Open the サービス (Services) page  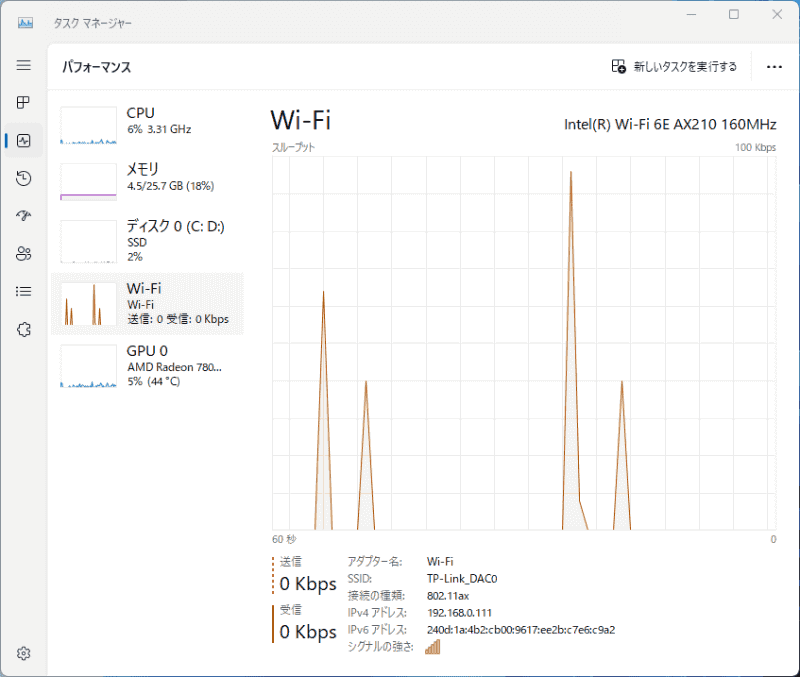[x=24, y=329]
